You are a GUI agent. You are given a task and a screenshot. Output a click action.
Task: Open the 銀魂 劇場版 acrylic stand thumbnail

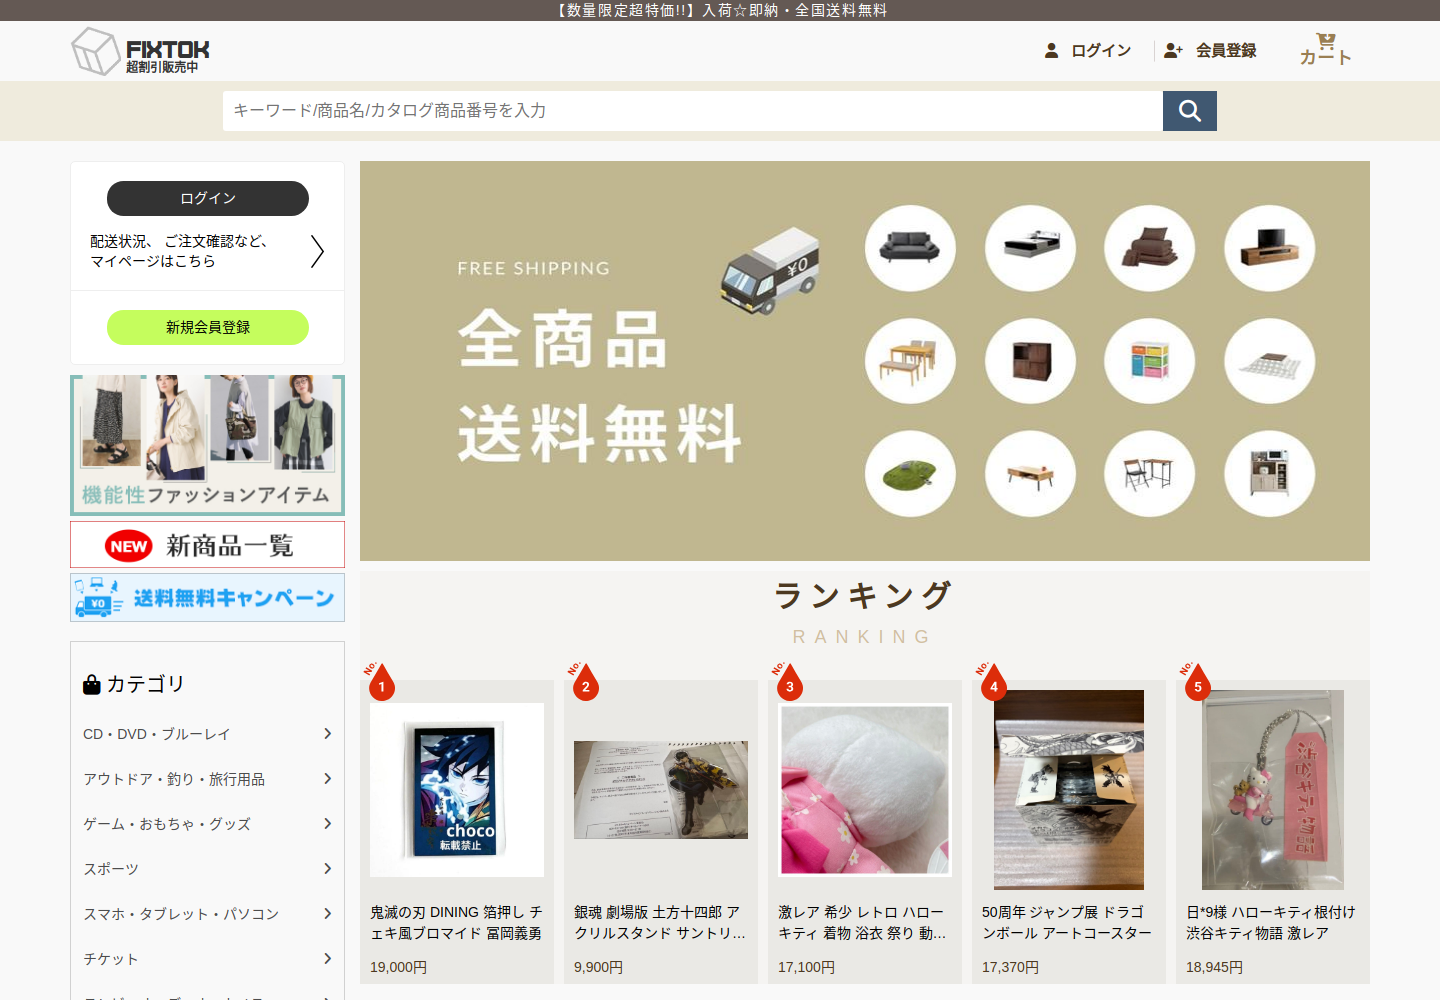(661, 790)
